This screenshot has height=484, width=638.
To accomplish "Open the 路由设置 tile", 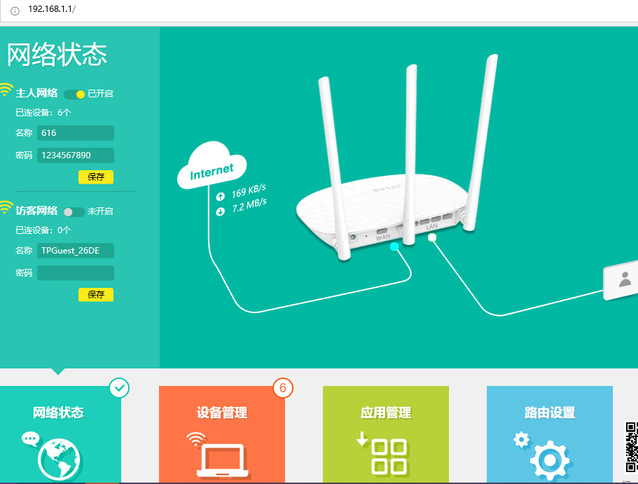I will 550,434.
